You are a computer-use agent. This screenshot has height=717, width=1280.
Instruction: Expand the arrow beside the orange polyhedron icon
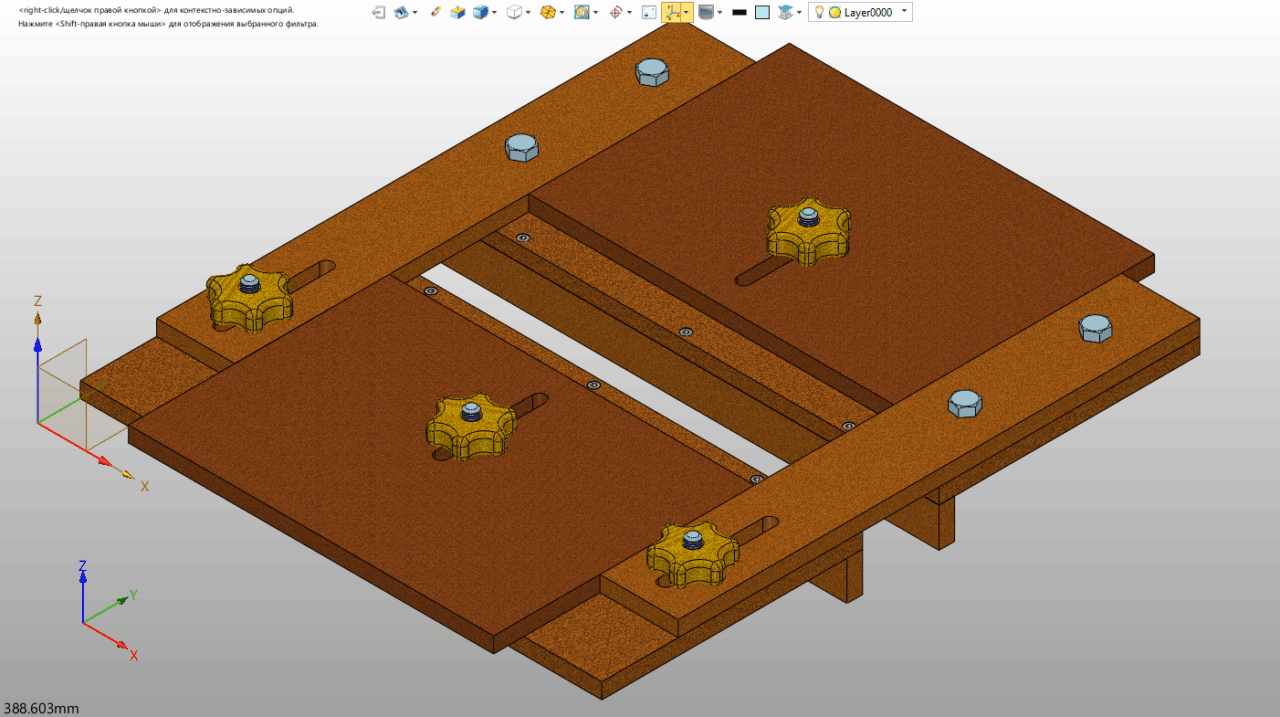[x=562, y=12]
